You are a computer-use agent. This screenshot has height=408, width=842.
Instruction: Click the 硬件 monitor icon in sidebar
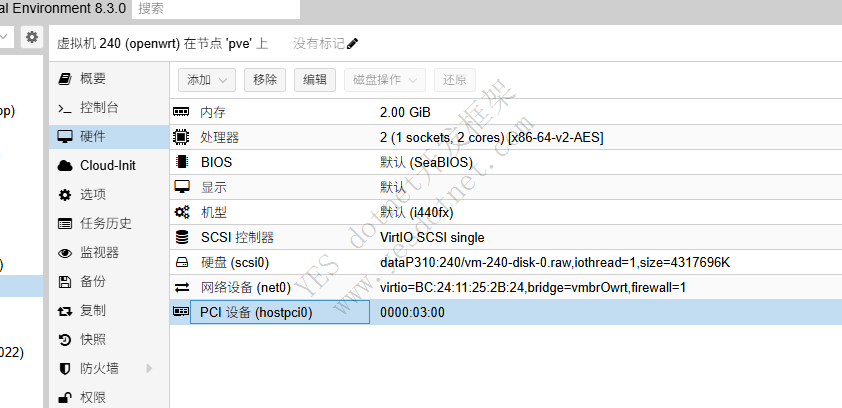64,137
